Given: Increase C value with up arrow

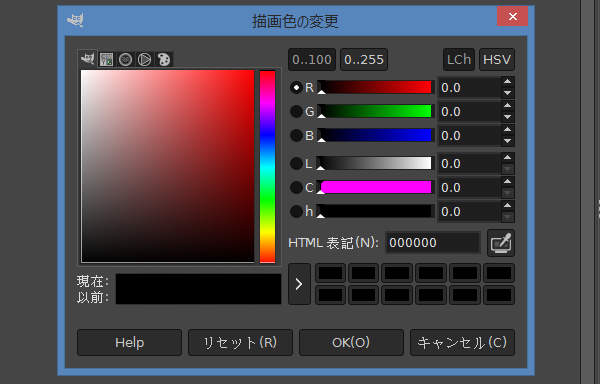Looking at the screenshot, I should click(507, 181).
